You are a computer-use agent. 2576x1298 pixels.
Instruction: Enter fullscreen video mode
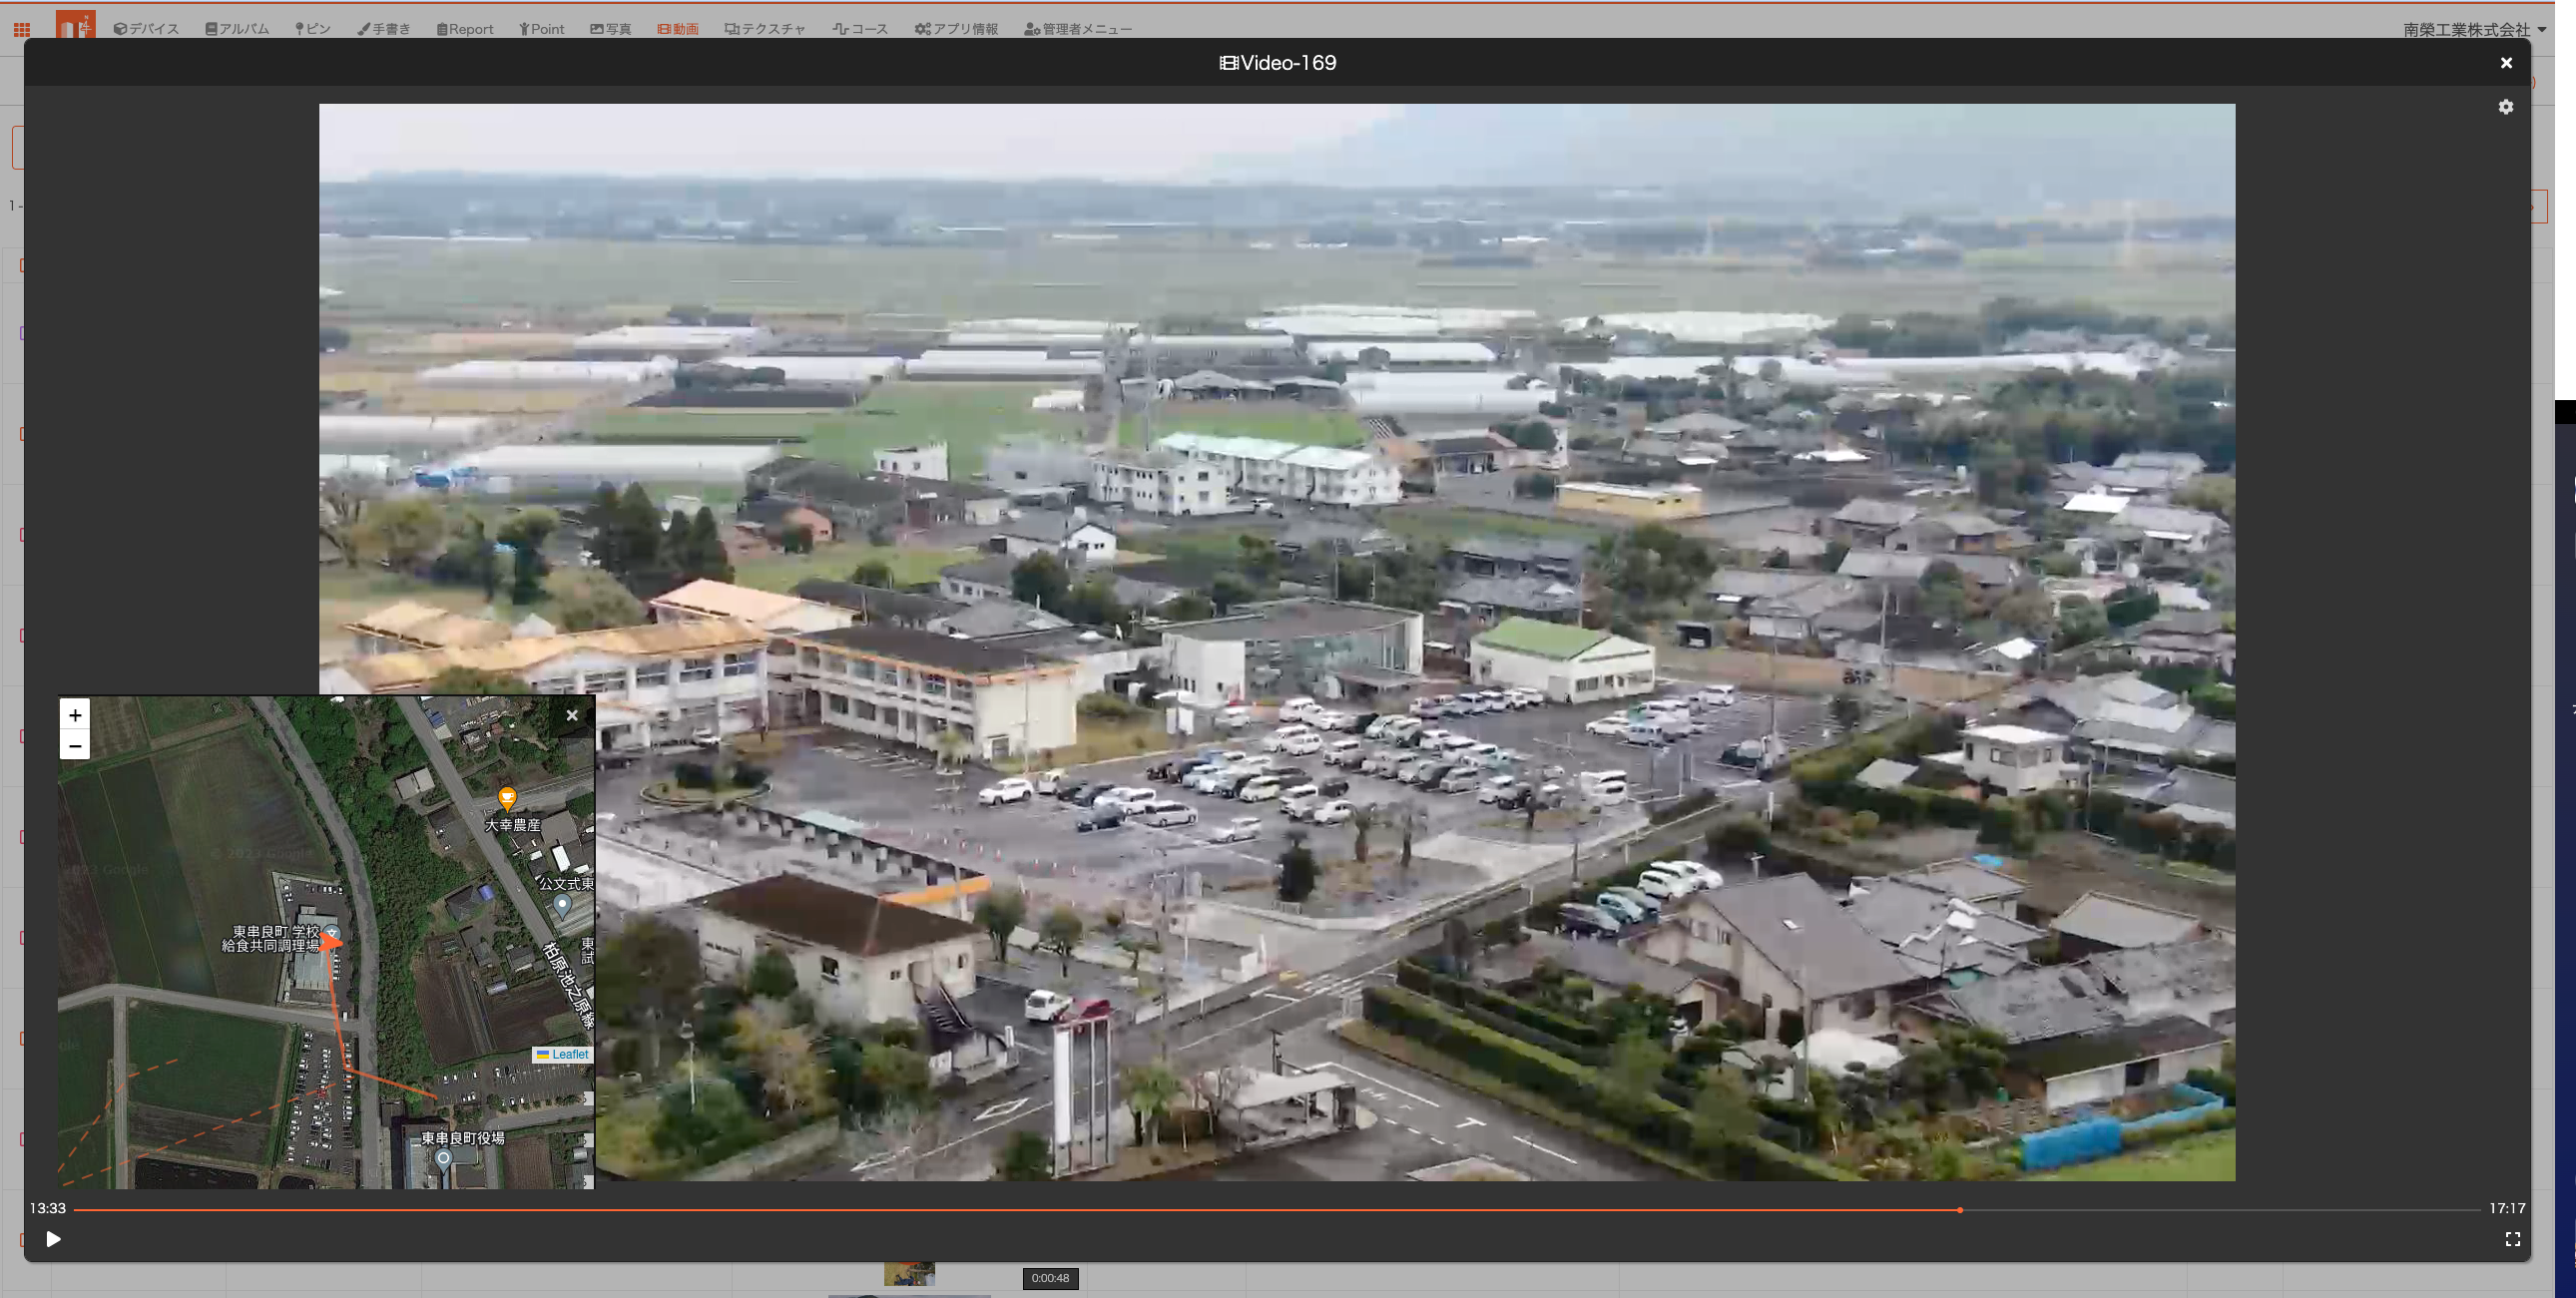coord(2512,1239)
